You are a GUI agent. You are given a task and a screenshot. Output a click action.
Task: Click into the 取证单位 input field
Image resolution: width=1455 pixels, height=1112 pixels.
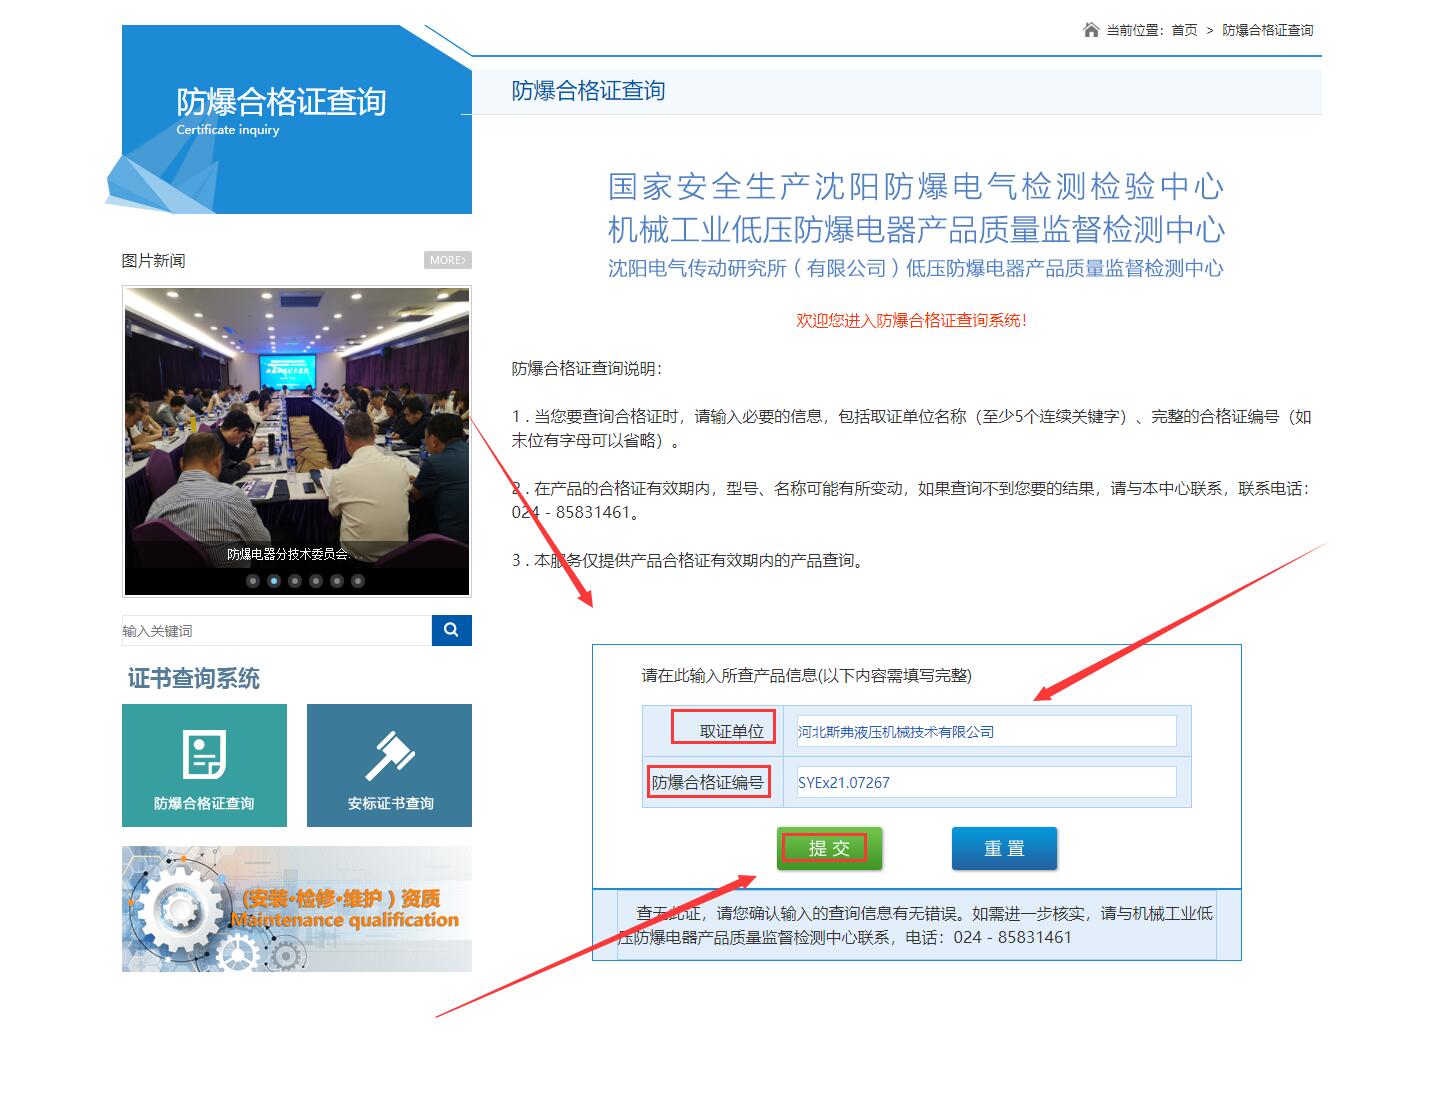tap(985, 731)
